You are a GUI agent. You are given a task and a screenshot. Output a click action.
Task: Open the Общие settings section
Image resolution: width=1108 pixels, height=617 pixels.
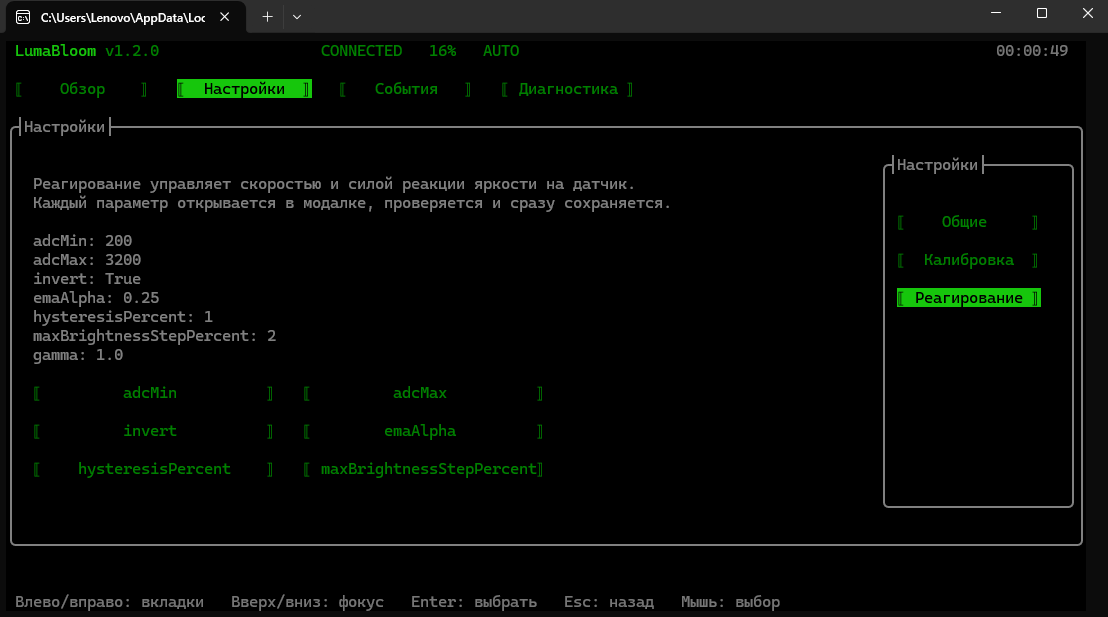[968, 222]
